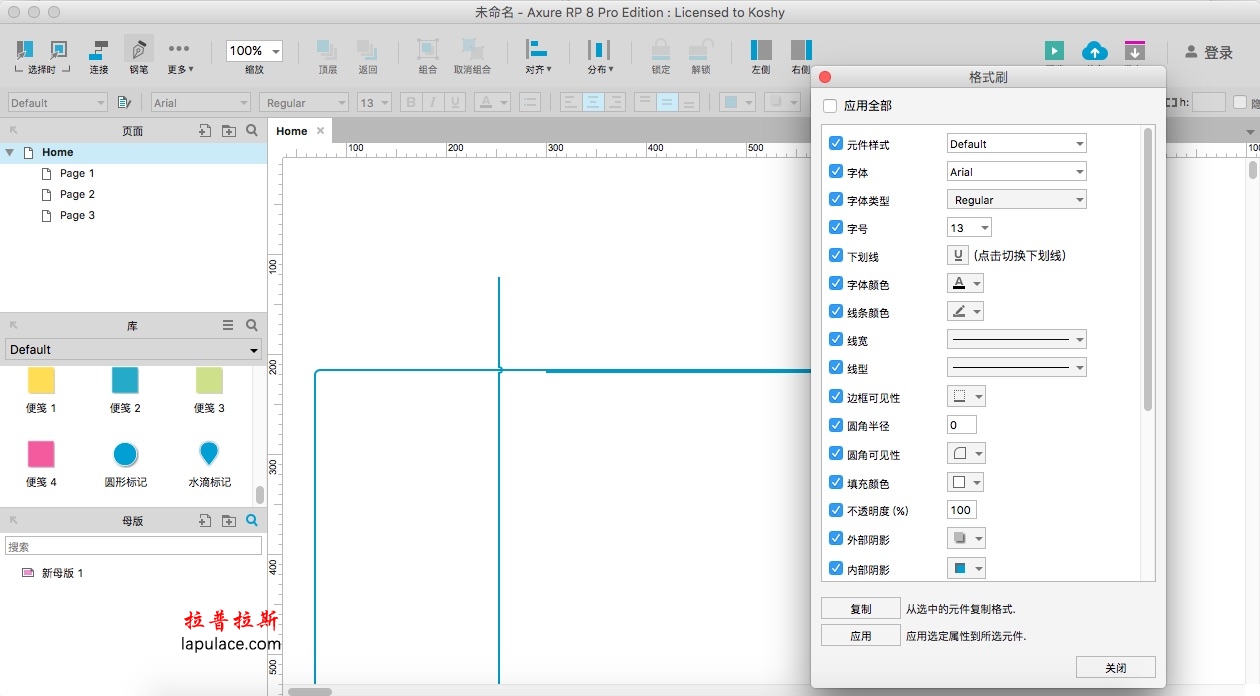The height and width of the screenshot is (696, 1260).
Task: Toggle the left (左侧) panel icon
Action: [761, 50]
